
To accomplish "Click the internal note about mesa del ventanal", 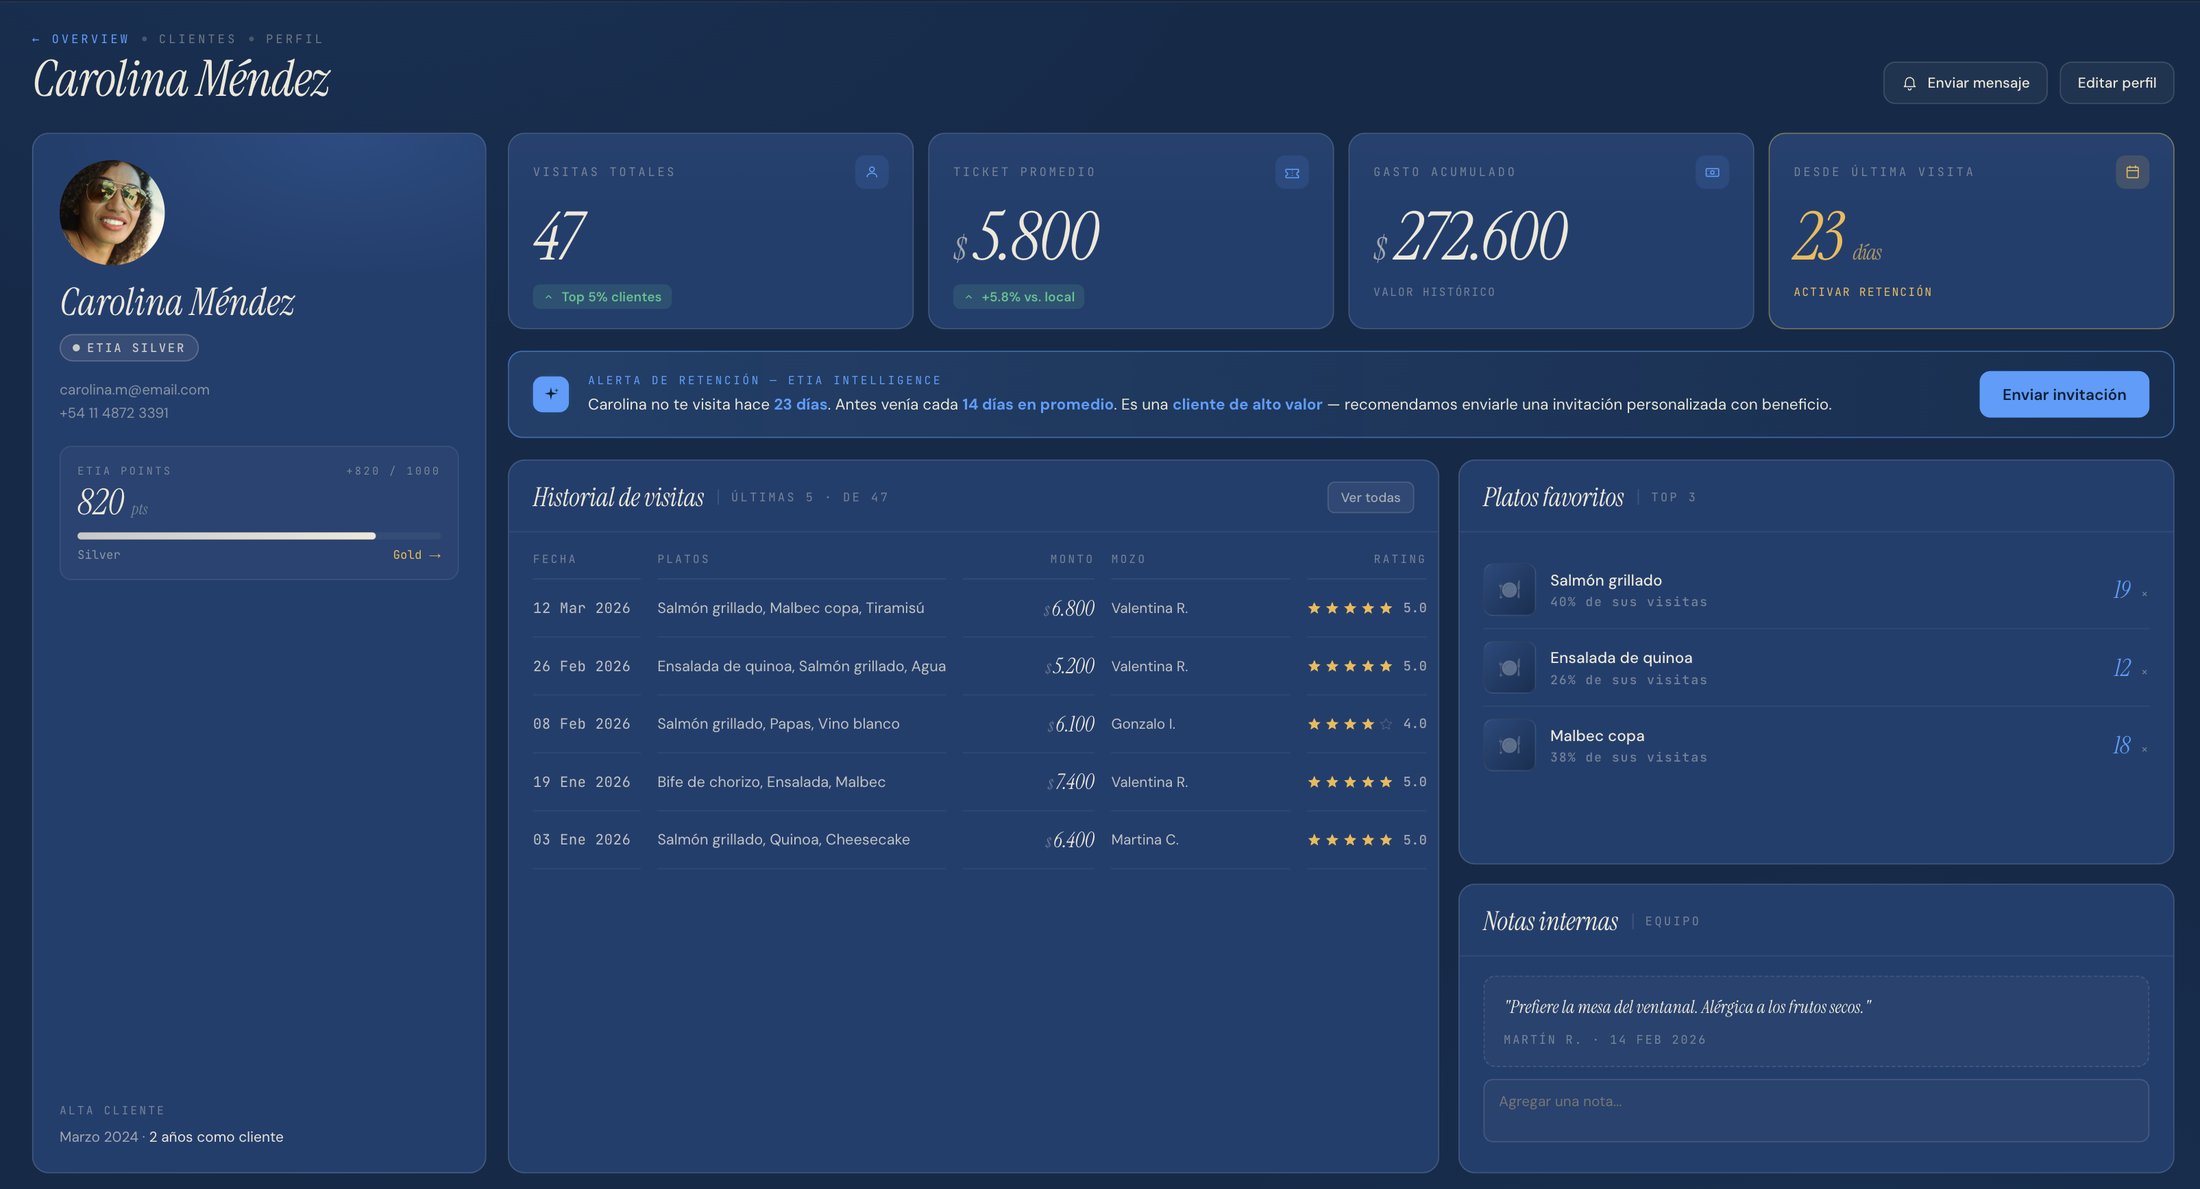I will [1816, 1021].
